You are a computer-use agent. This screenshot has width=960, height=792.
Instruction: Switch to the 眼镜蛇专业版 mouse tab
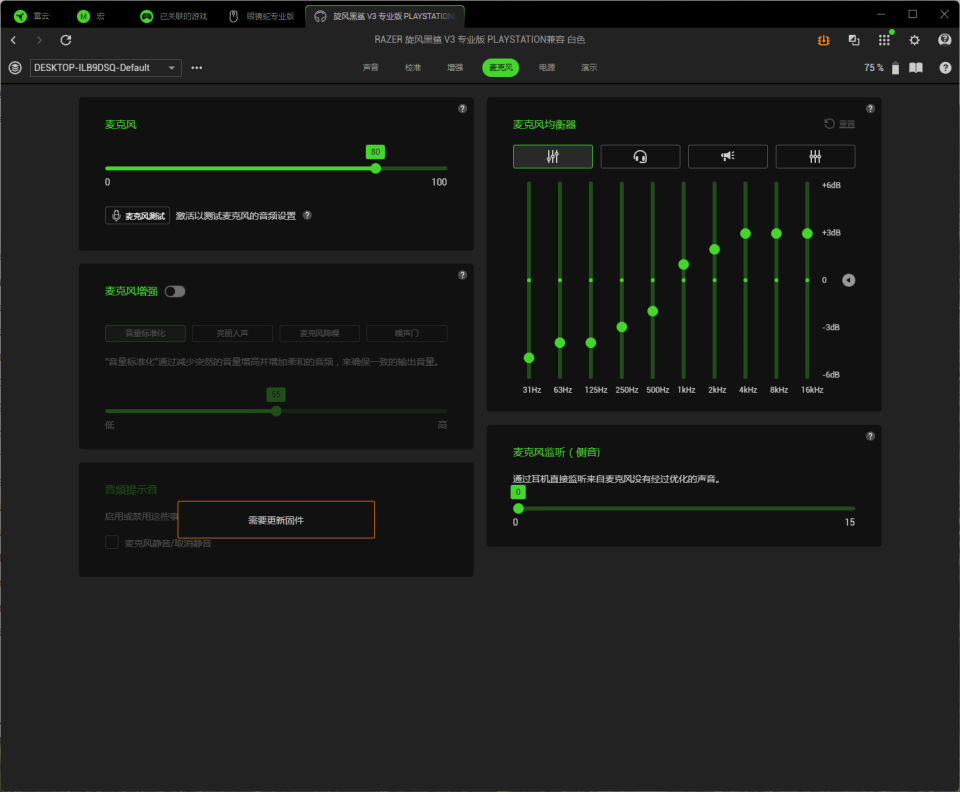tap(261, 16)
